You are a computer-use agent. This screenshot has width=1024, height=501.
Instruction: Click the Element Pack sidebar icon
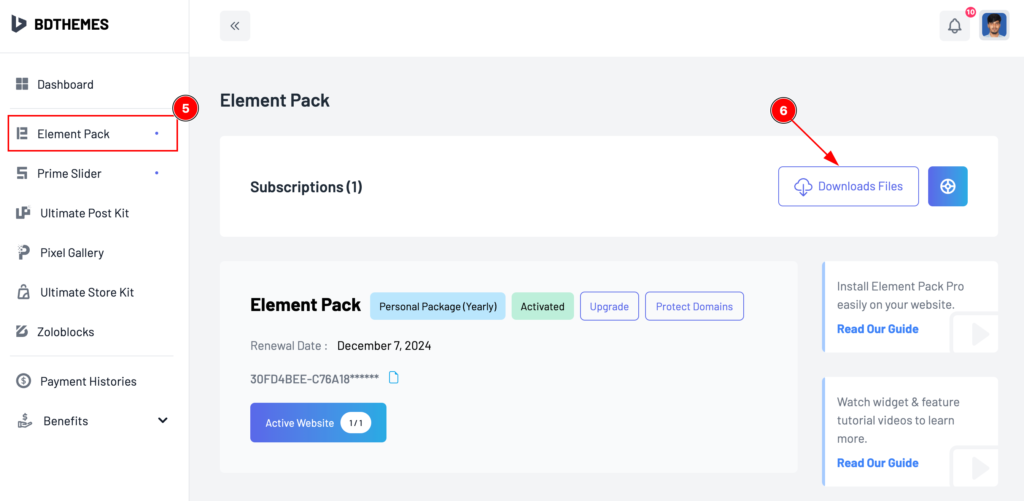tap(22, 134)
